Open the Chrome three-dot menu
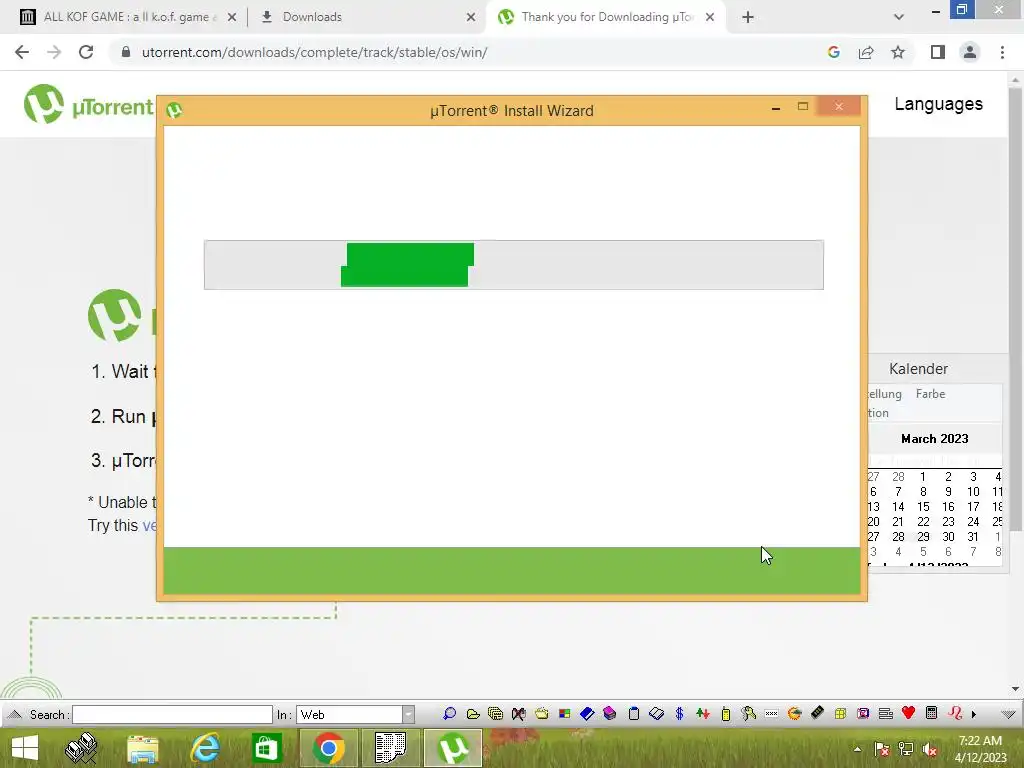 (x=1002, y=52)
